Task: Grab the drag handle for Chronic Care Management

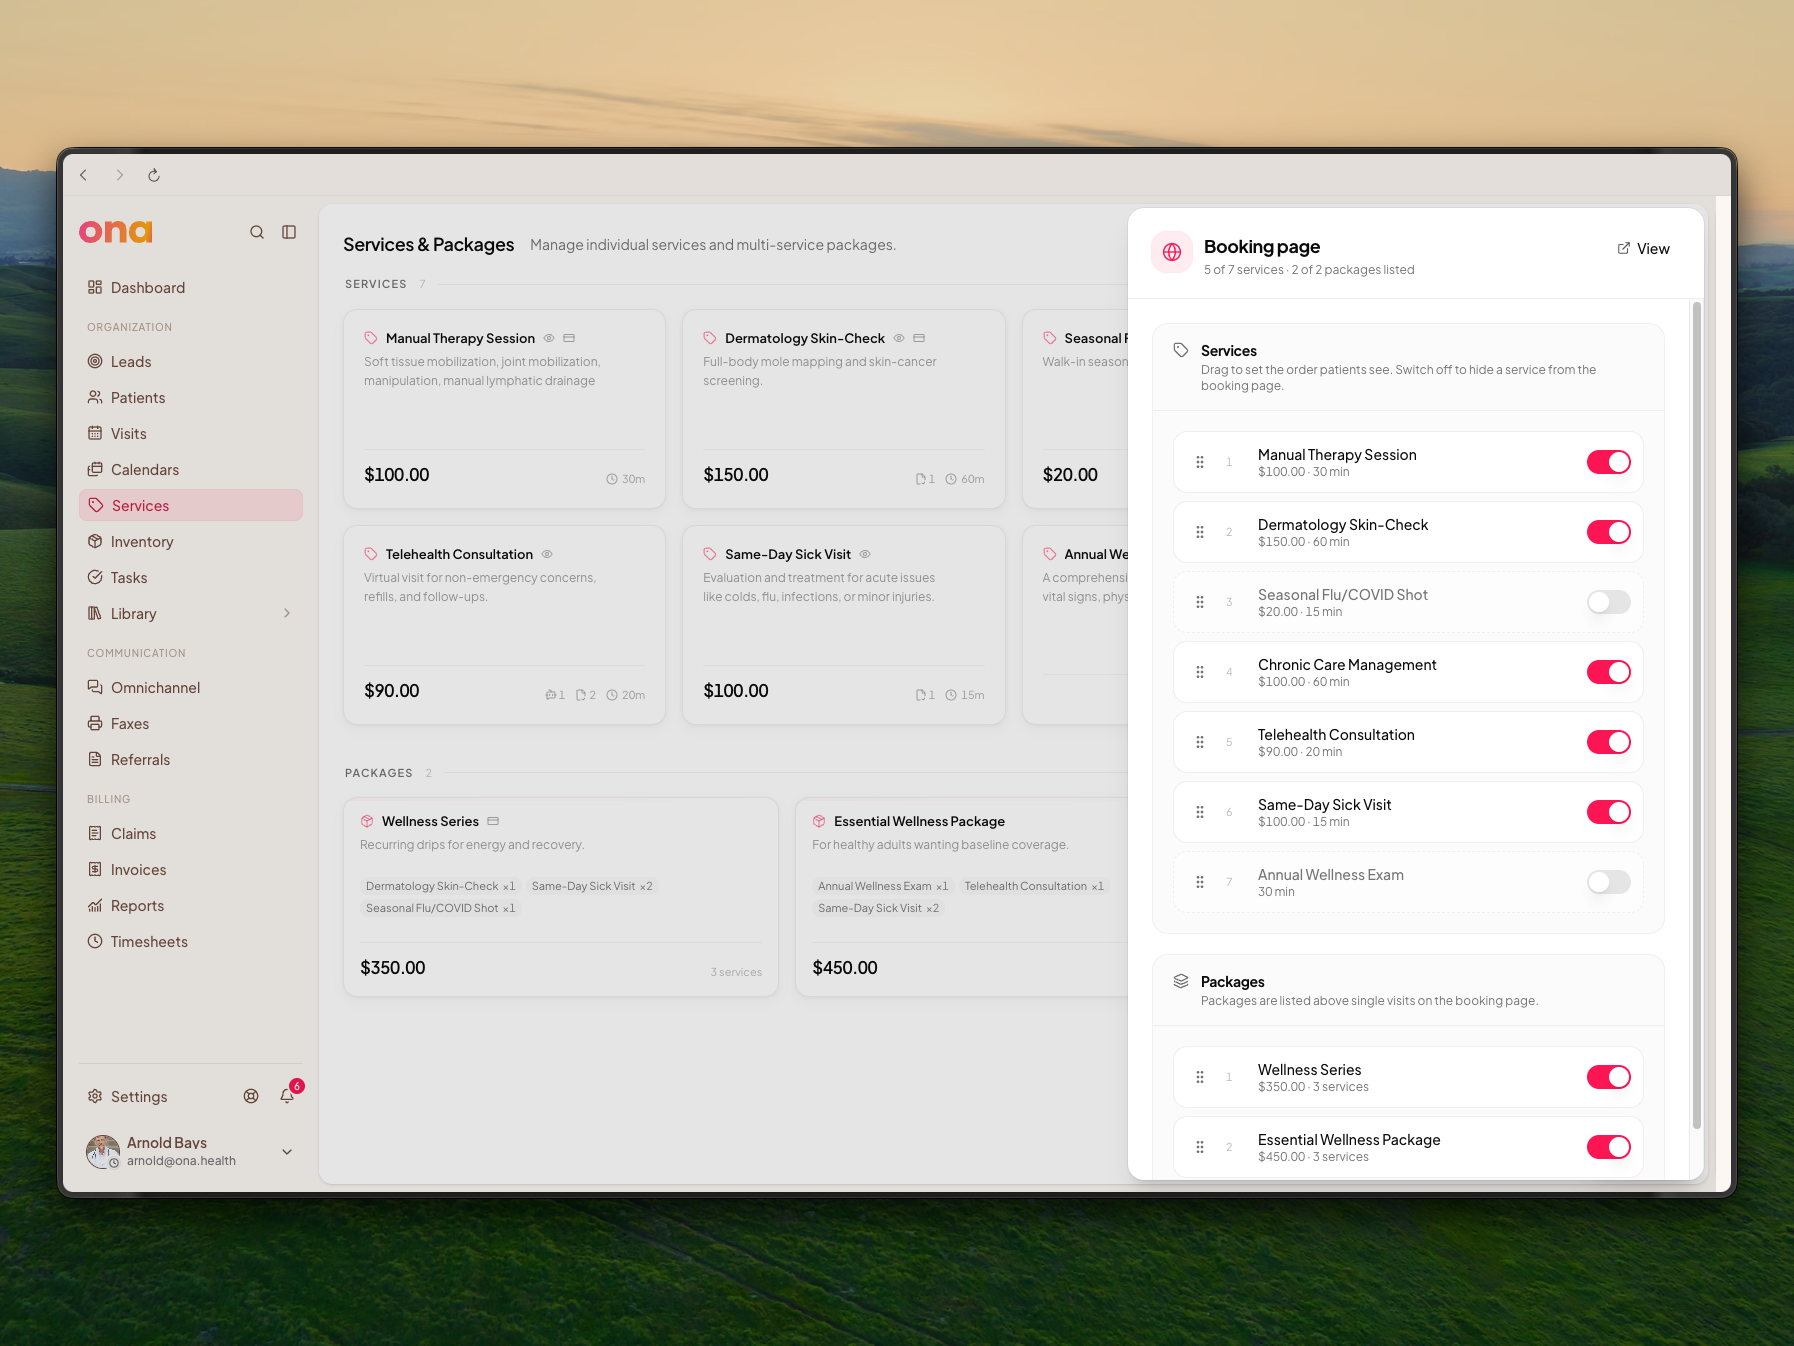Action: (x=1200, y=672)
